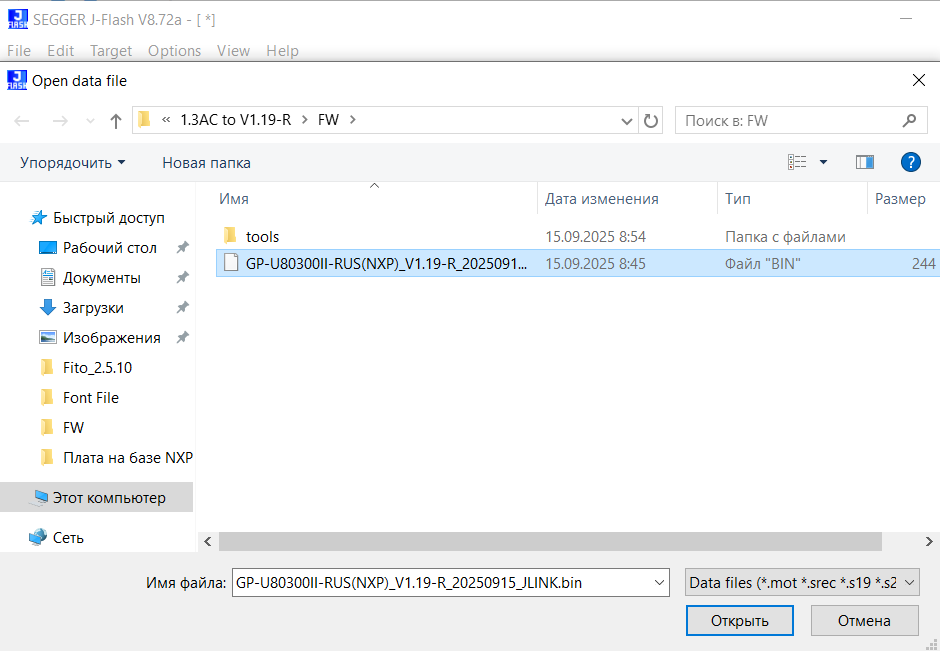Expand the address bar path dropdown
Screen dimensions: 940x651
pyautogui.click(x=627, y=119)
